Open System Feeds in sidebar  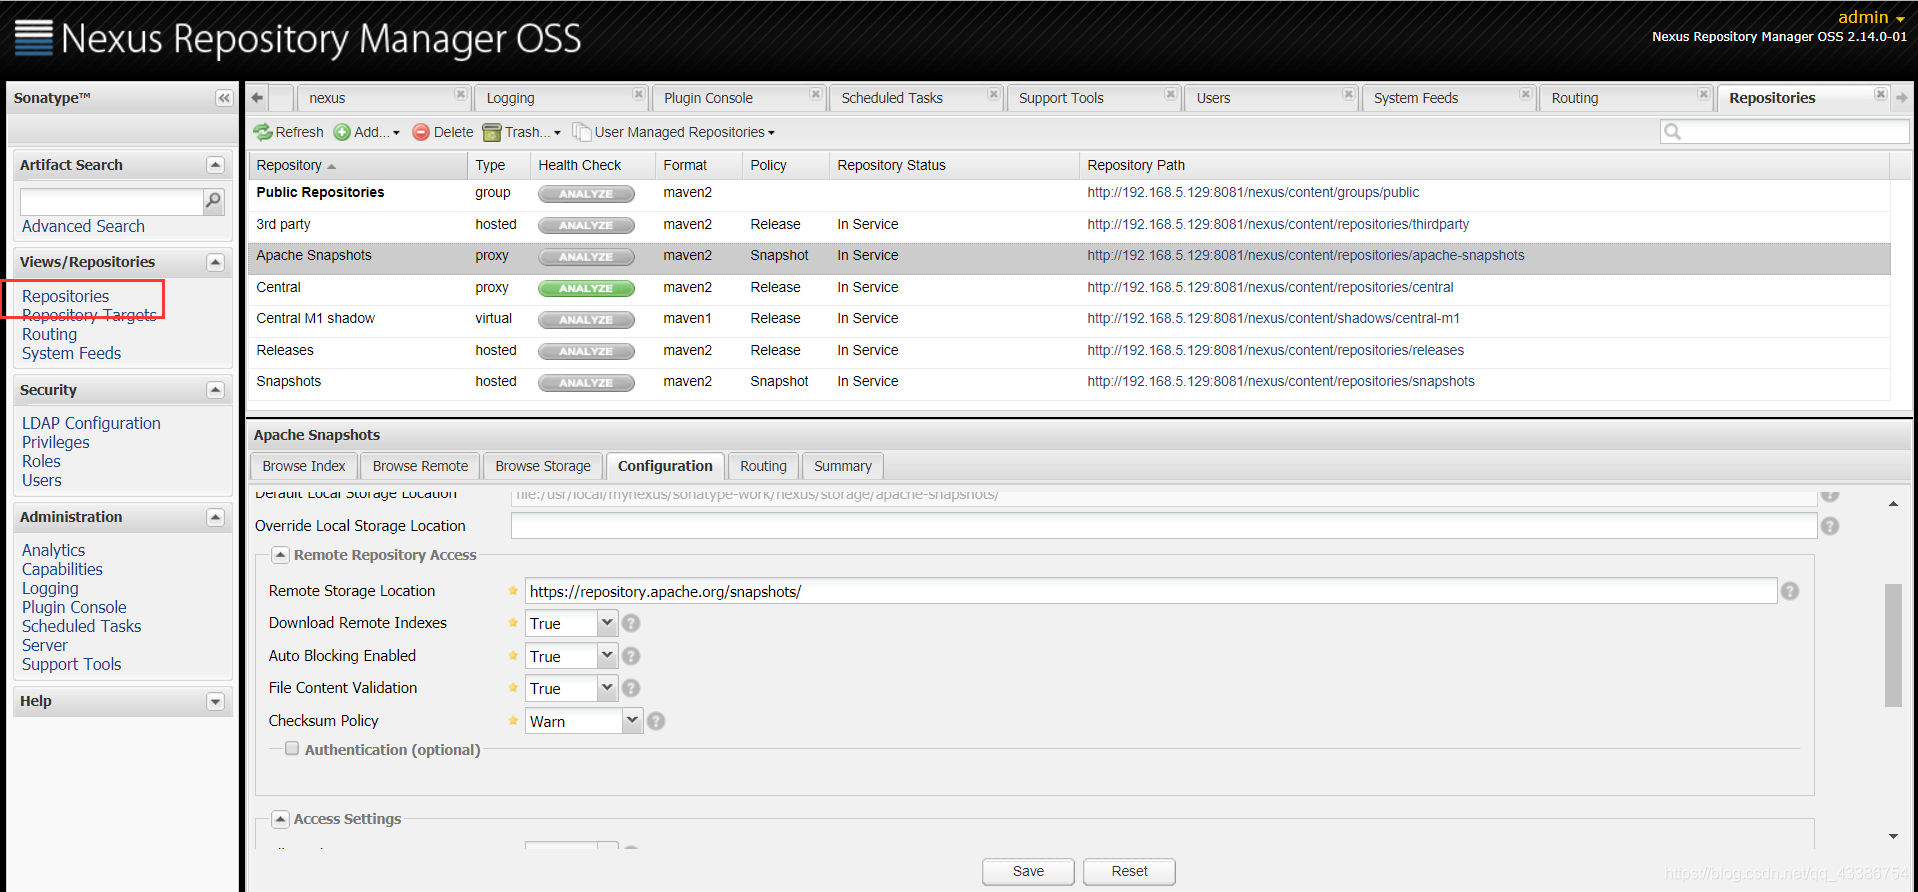(71, 353)
